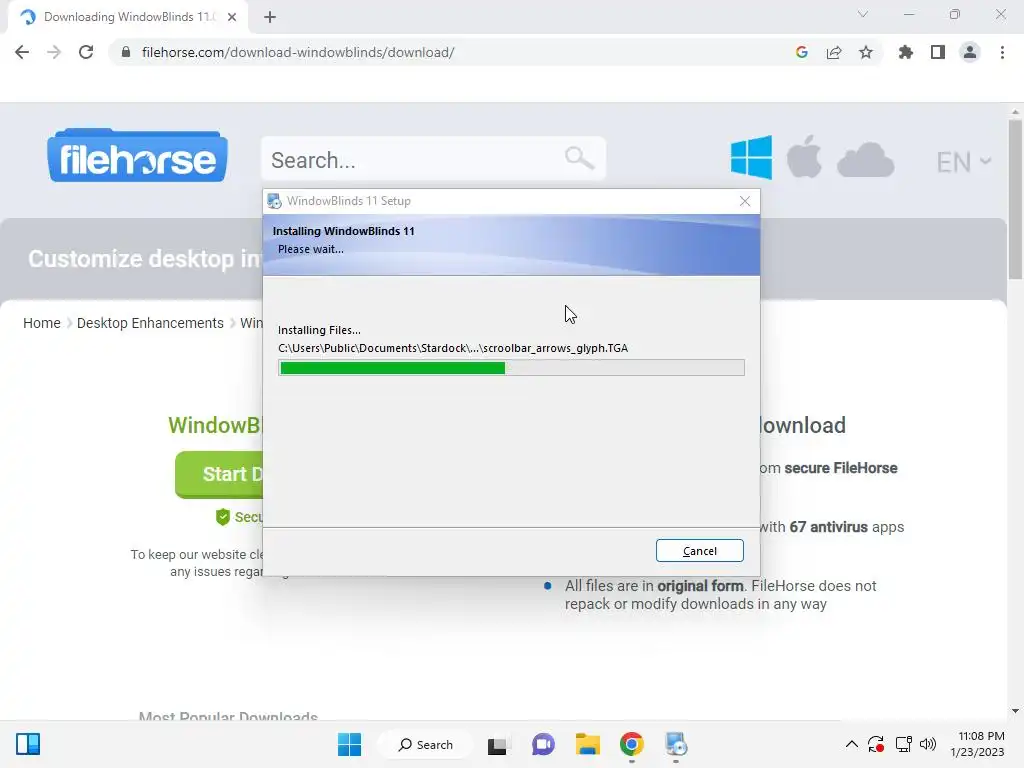Image resolution: width=1024 pixels, height=768 pixels.
Task: Open the volume control in the tray
Action: click(928, 744)
